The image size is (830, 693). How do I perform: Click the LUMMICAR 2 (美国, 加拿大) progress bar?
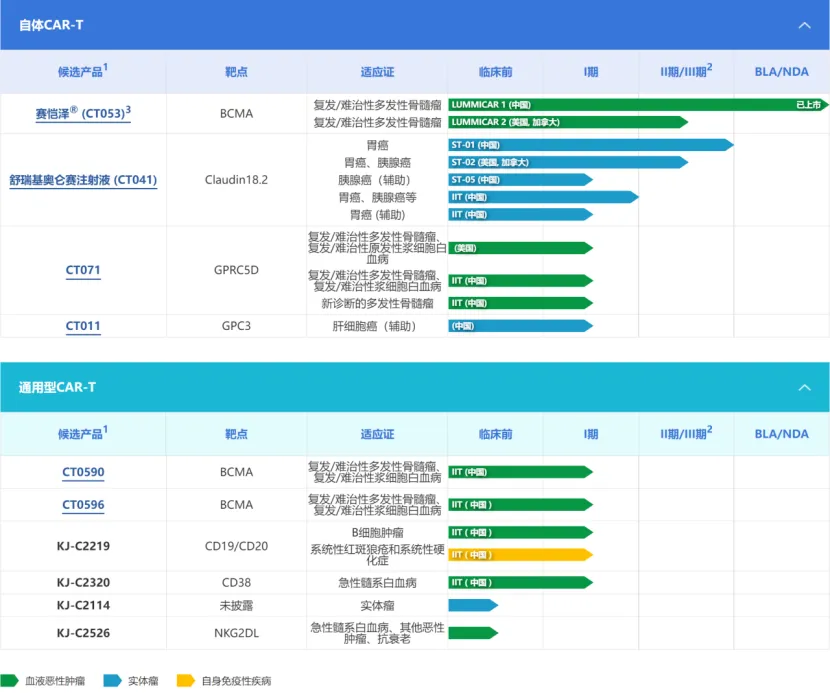(x=567, y=122)
